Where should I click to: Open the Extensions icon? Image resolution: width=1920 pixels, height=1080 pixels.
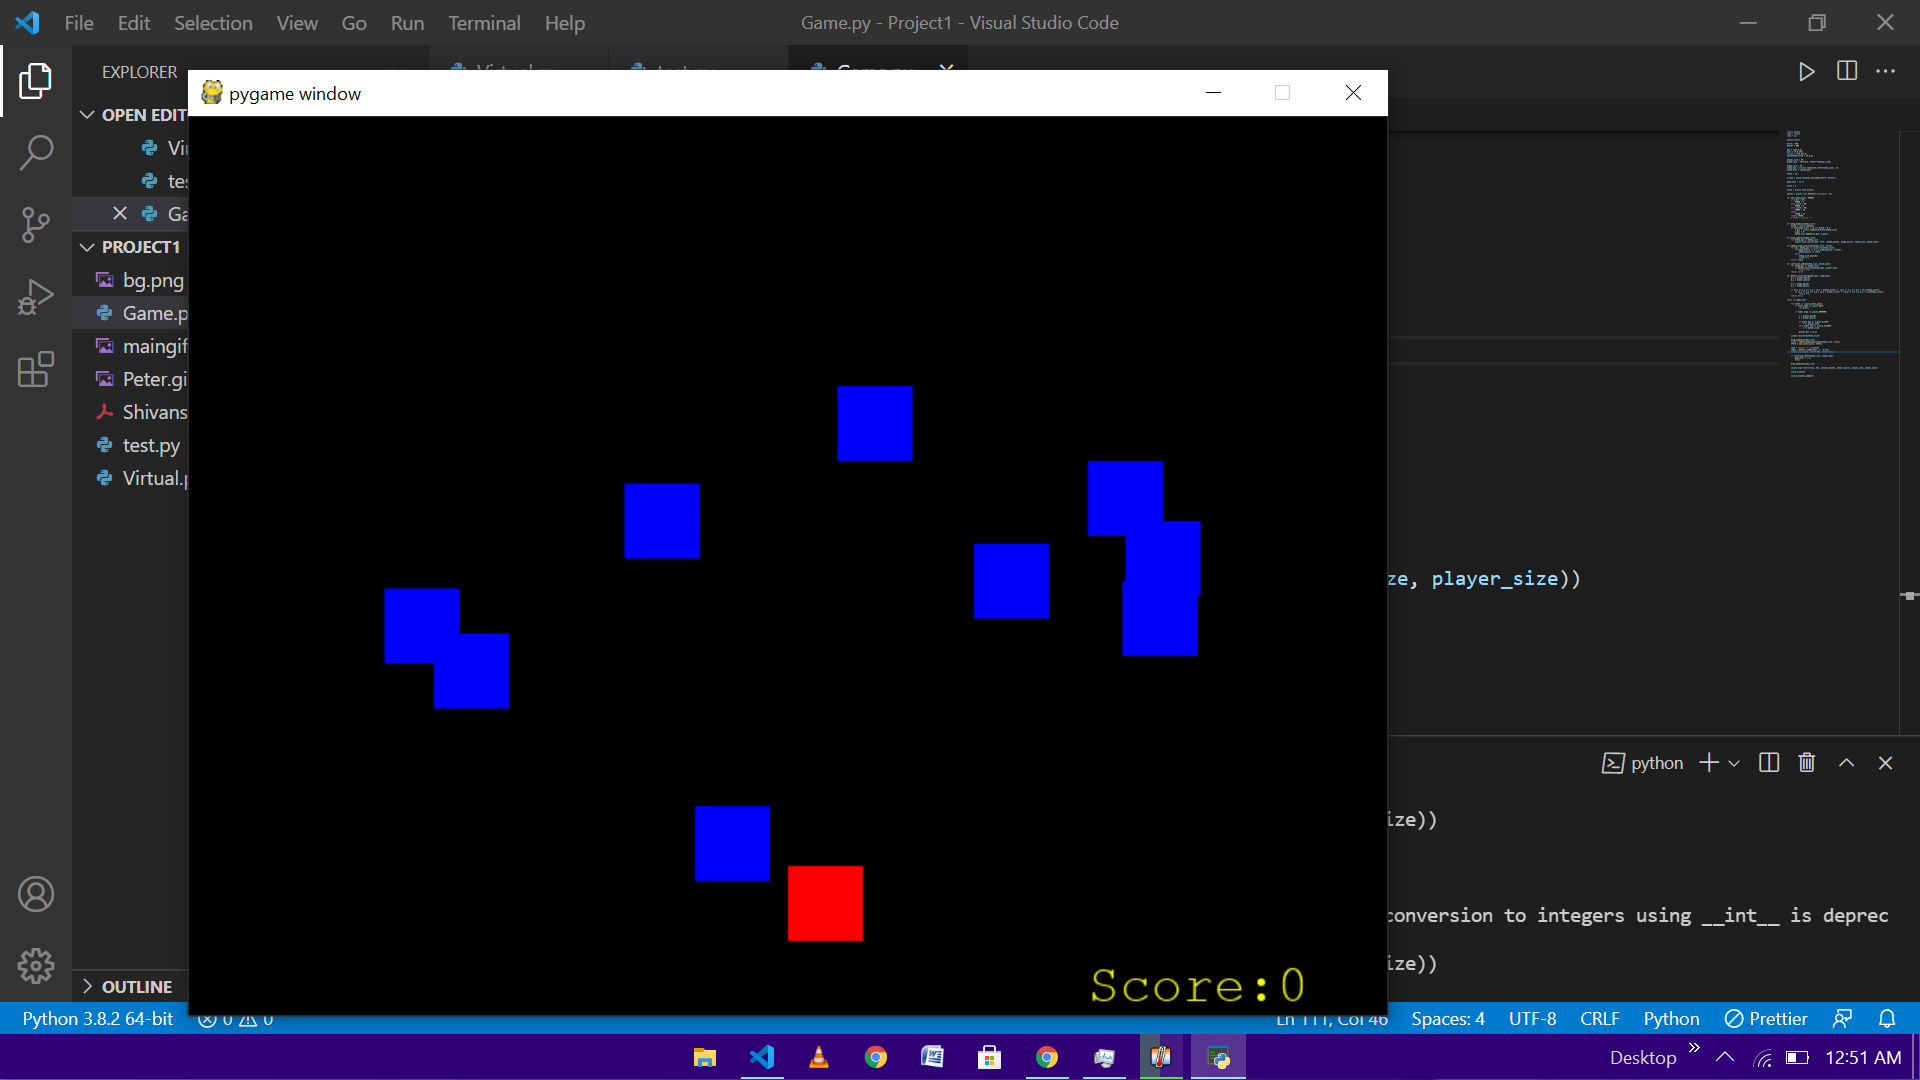pyautogui.click(x=35, y=369)
